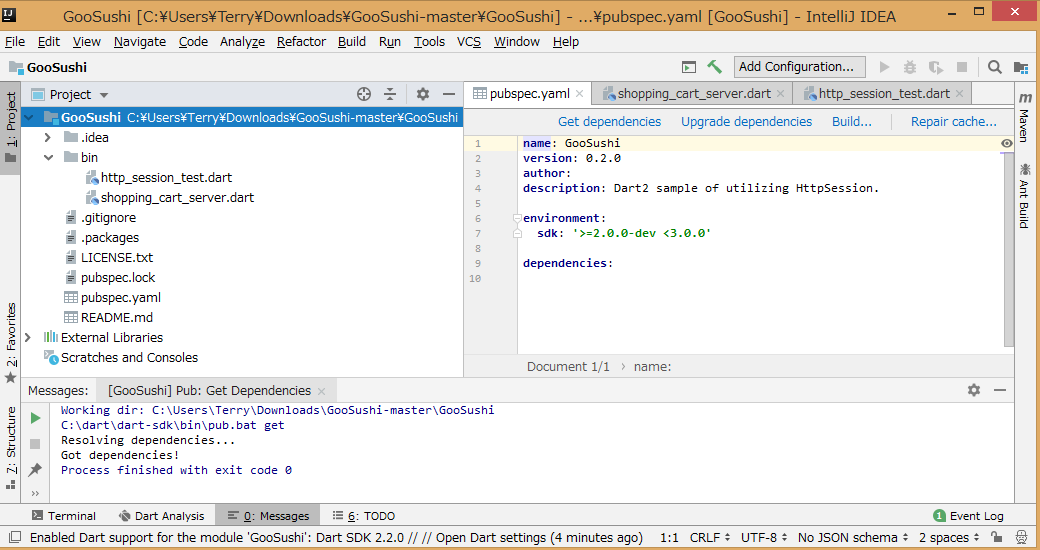The width and height of the screenshot is (1040, 550).
Task: Click the green rerun icon in the Messages panel
Action: 35,418
